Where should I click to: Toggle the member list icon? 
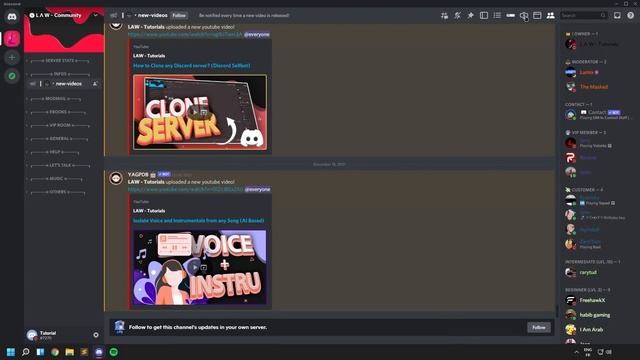pos(551,16)
